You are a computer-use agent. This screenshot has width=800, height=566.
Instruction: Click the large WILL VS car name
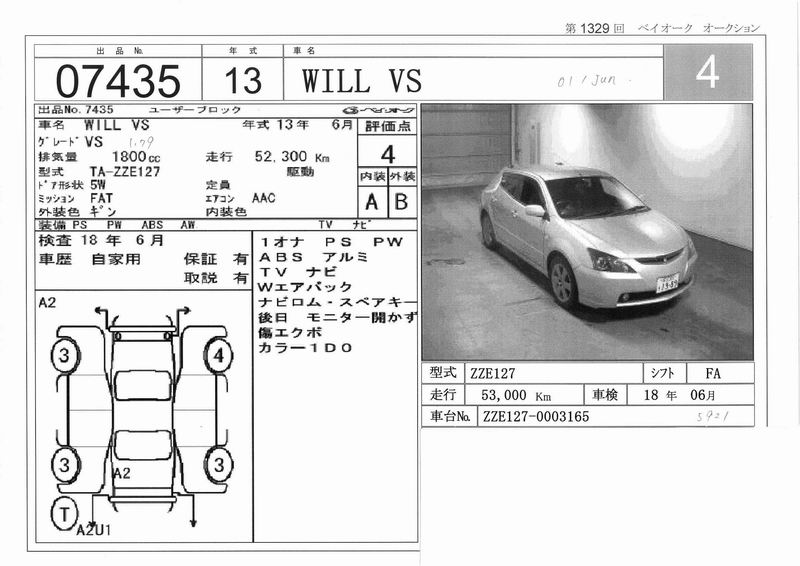[362, 81]
